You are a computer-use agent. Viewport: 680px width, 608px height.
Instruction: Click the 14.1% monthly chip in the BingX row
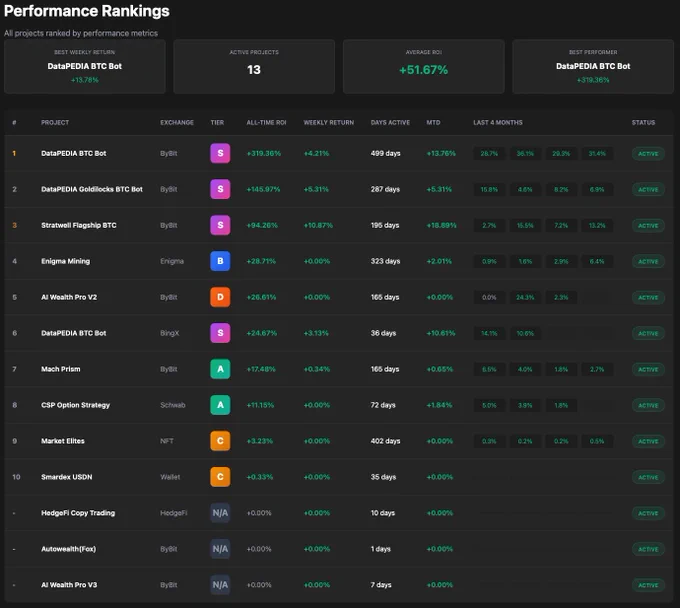point(489,333)
